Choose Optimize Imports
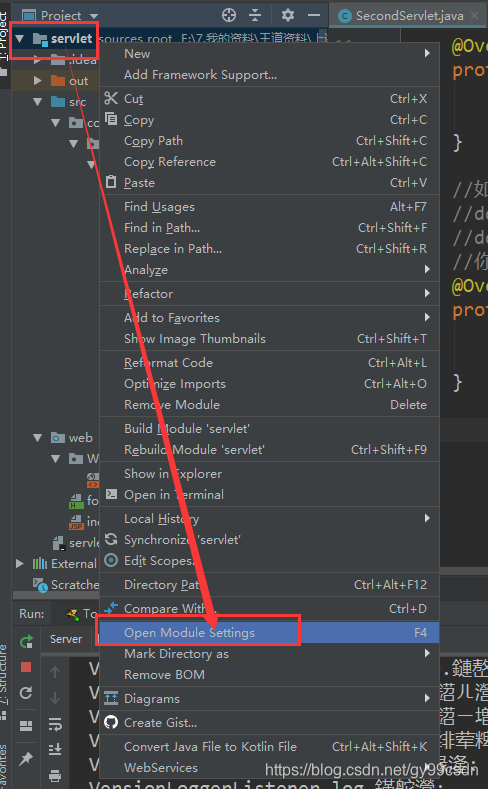Viewport: 488px width, 789px height. pos(270,383)
